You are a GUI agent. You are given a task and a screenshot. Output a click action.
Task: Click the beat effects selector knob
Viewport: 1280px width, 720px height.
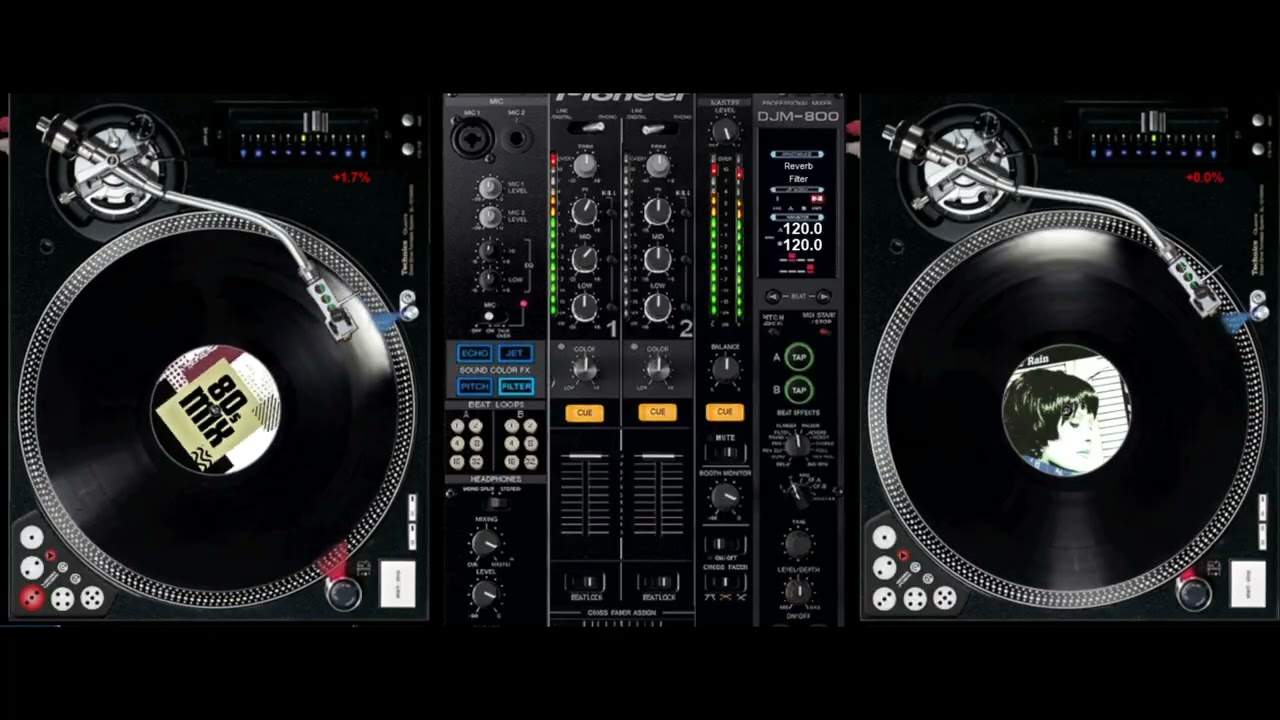(796, 444)
